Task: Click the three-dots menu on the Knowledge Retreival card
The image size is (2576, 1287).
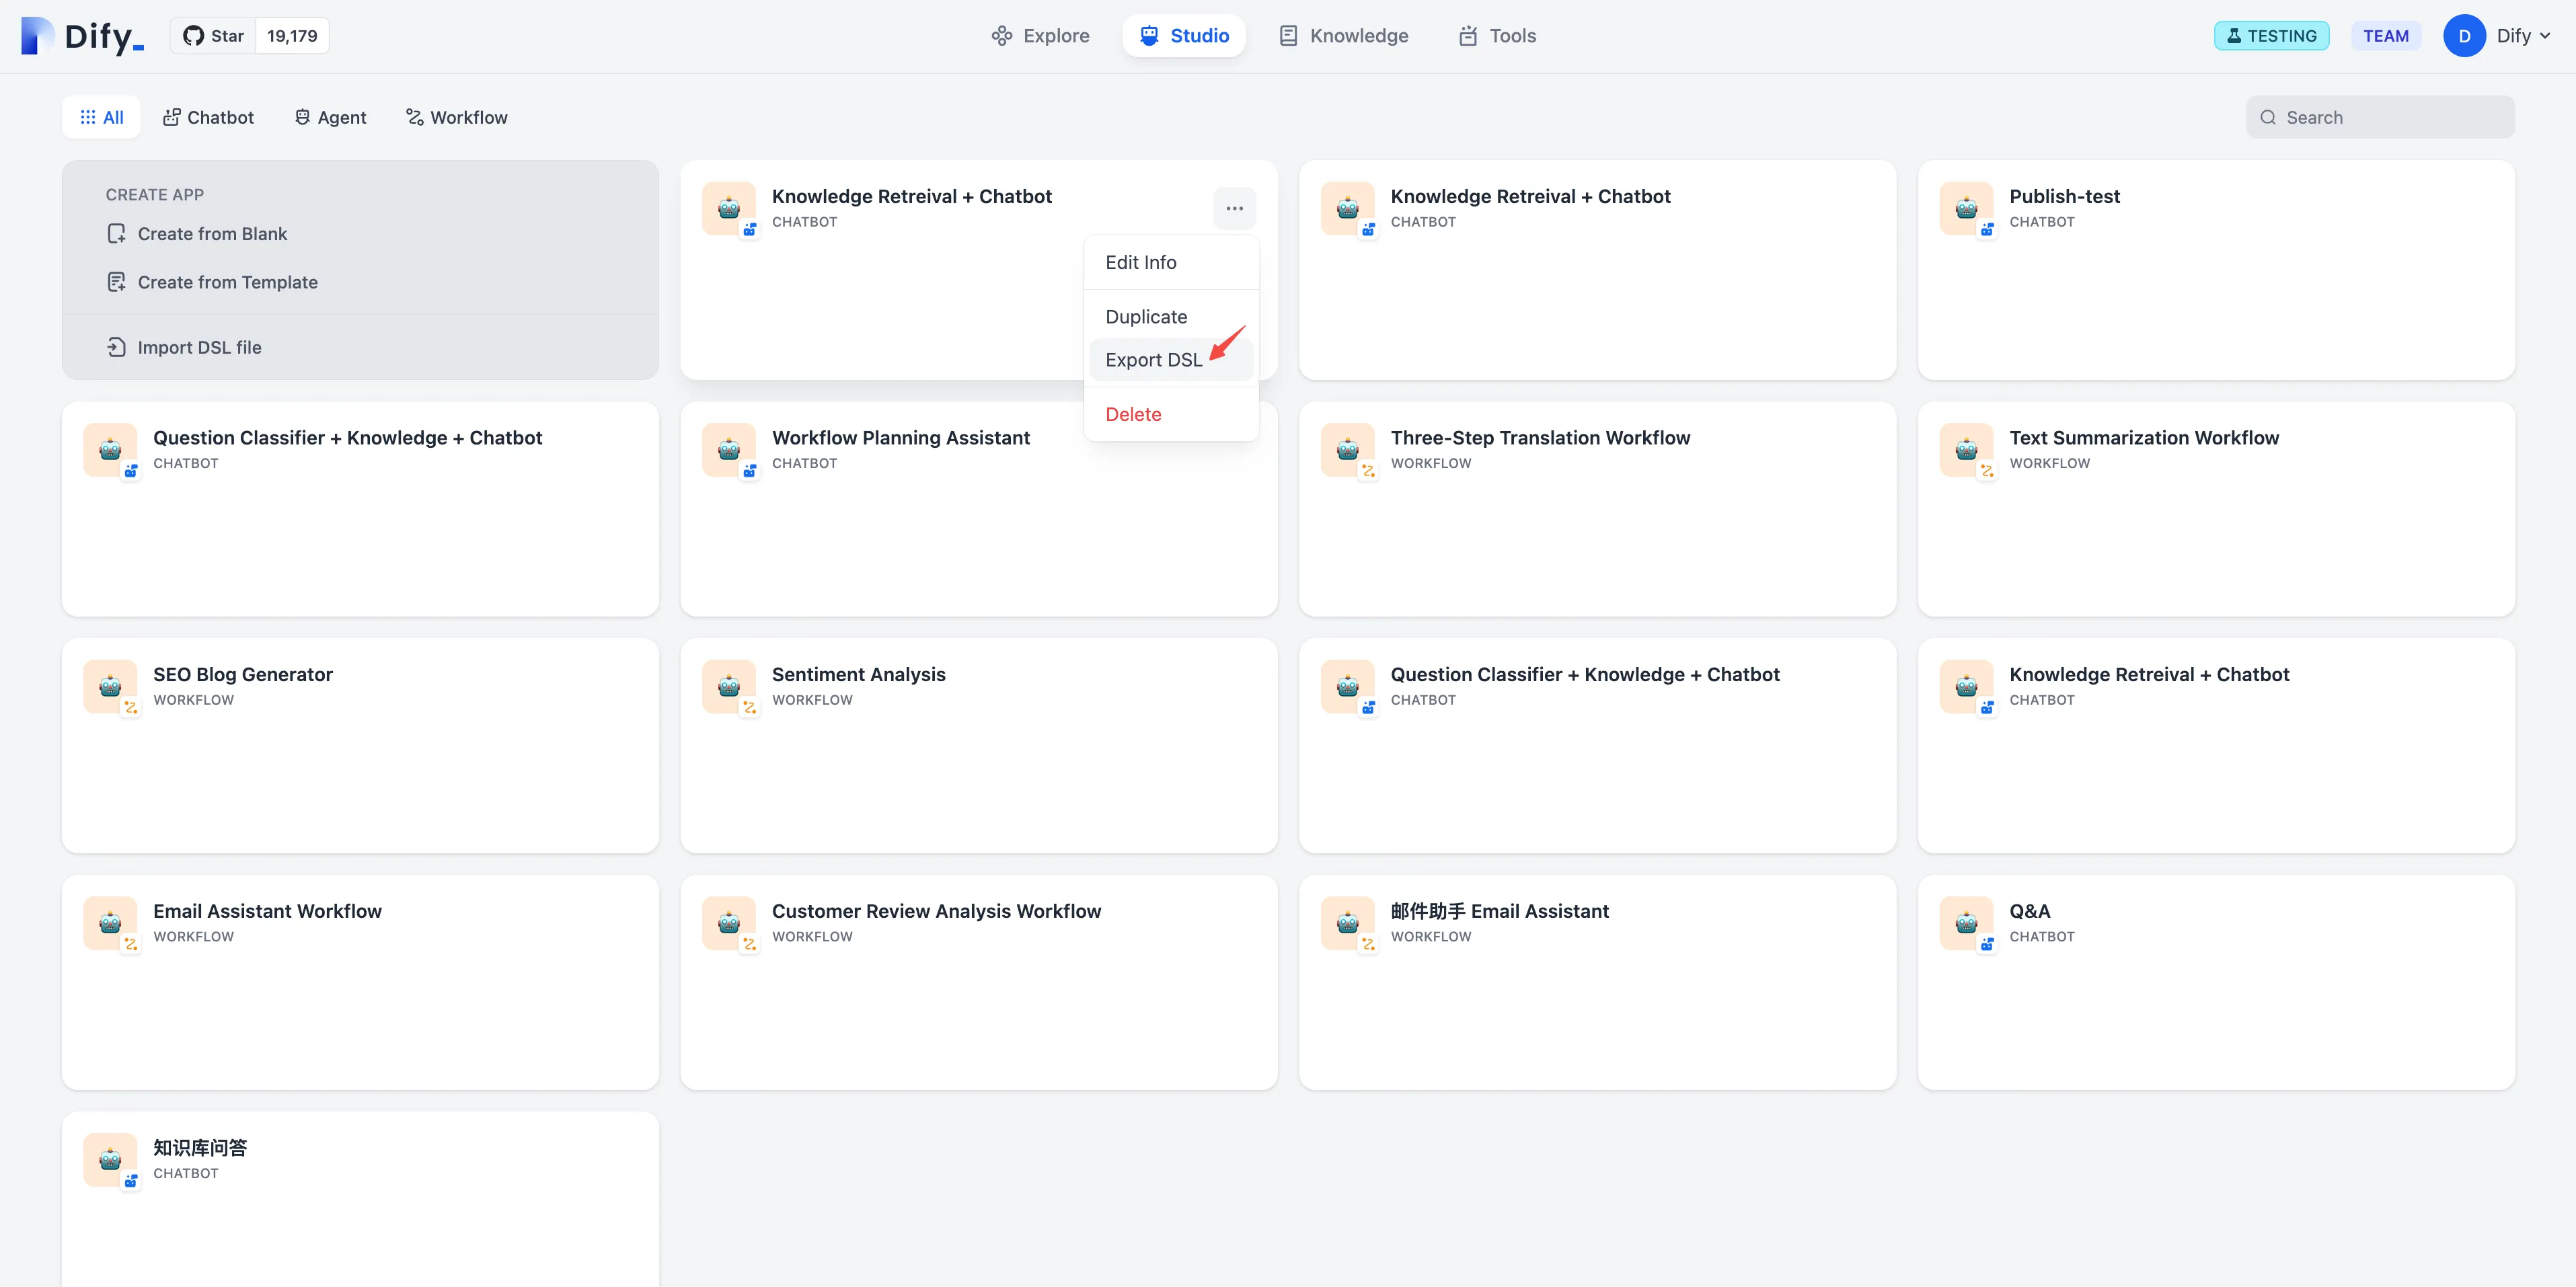Action: click(1234, 208)
